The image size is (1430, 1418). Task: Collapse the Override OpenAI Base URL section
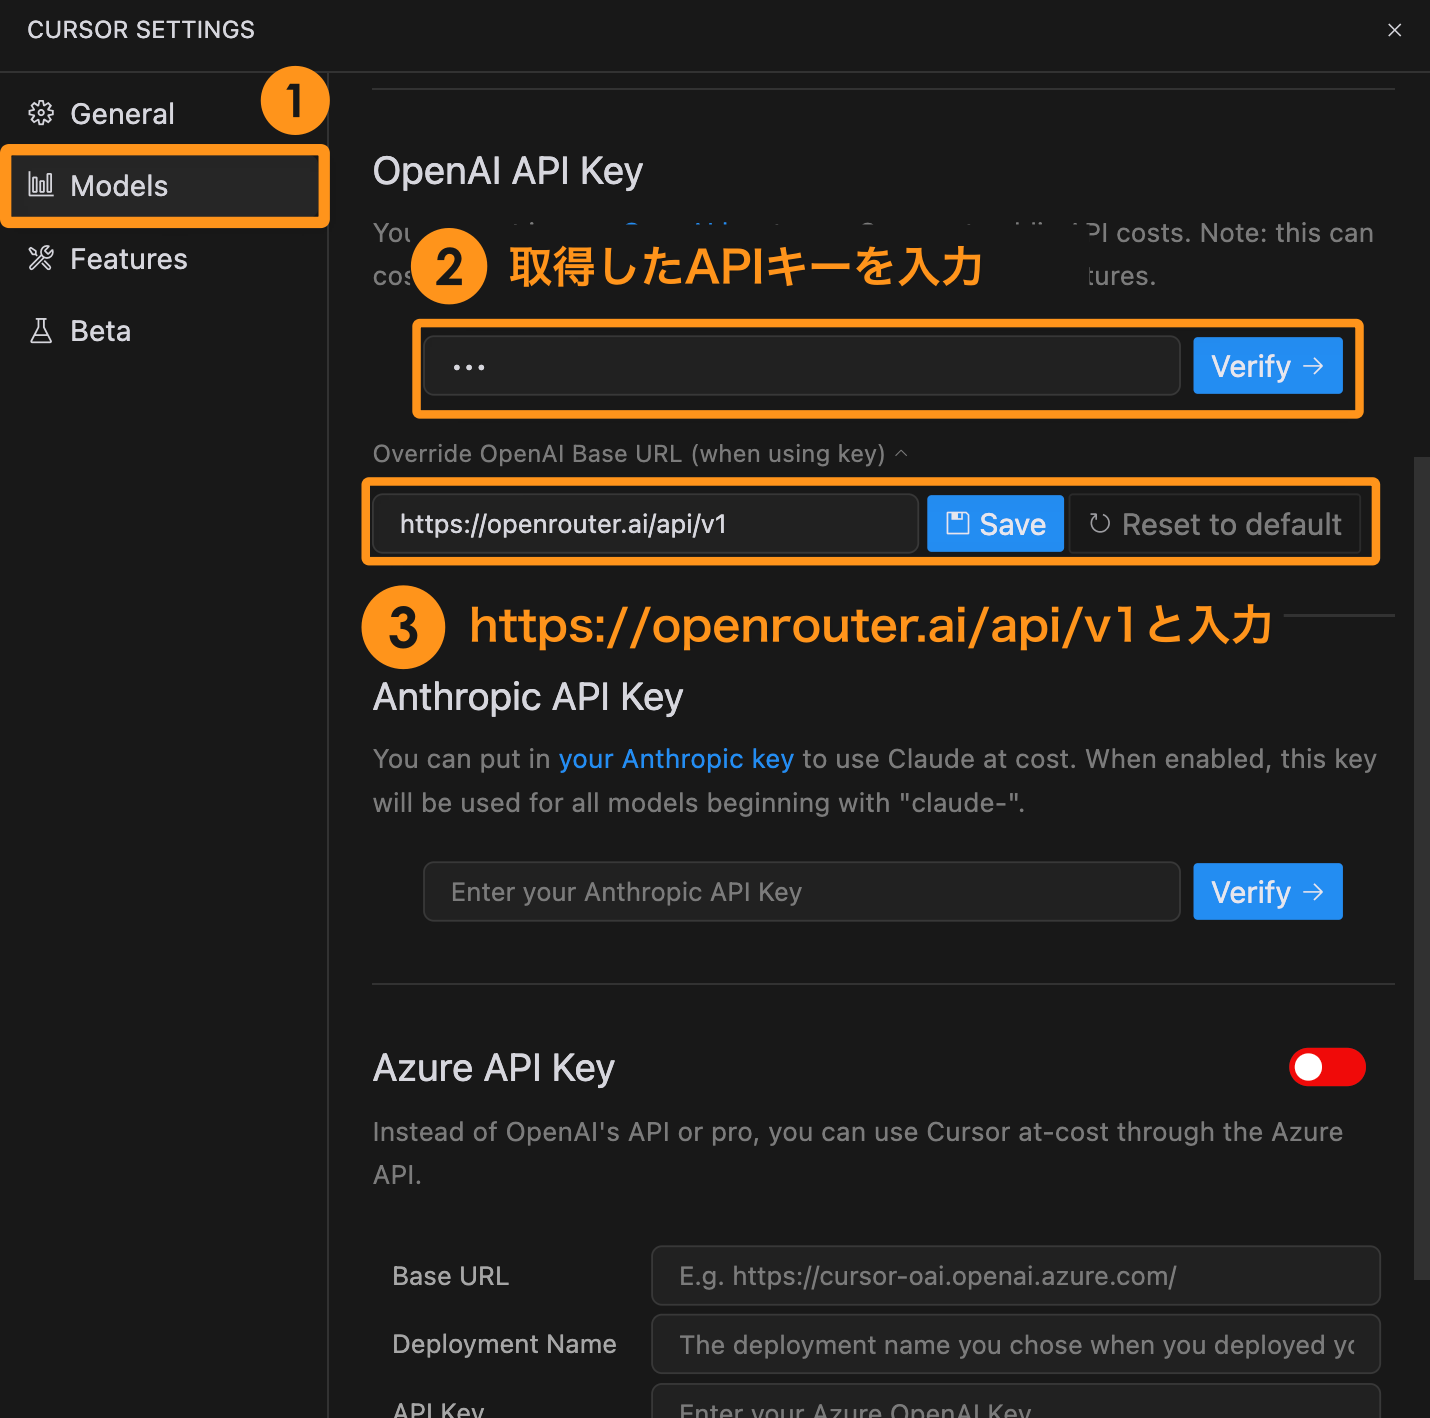tap(901, 454)
